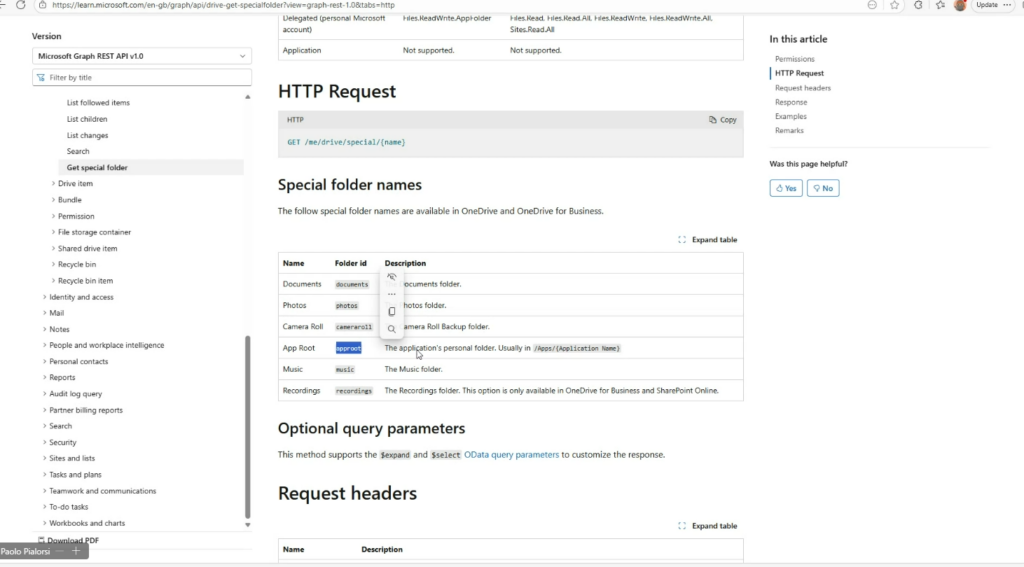Click the highlighted approot folder id
Viewport: 1024px width, 567px height.
coord(348,348)
